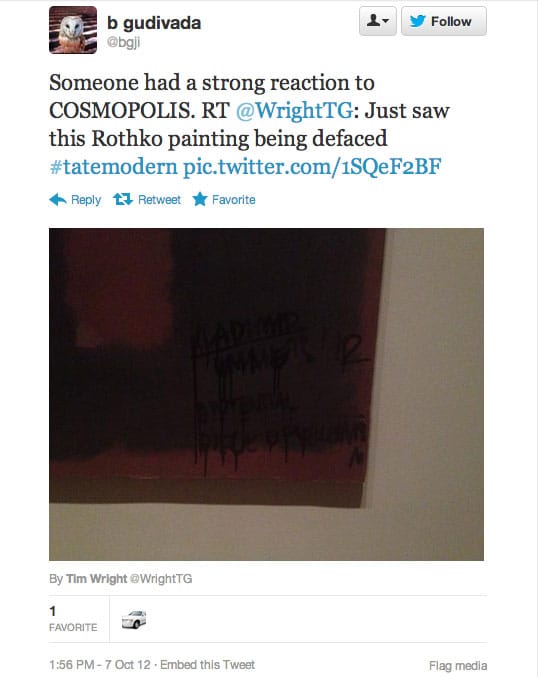
Task: Open the @bgji handle
Action: pyautogui.click(x=123, y=43)
